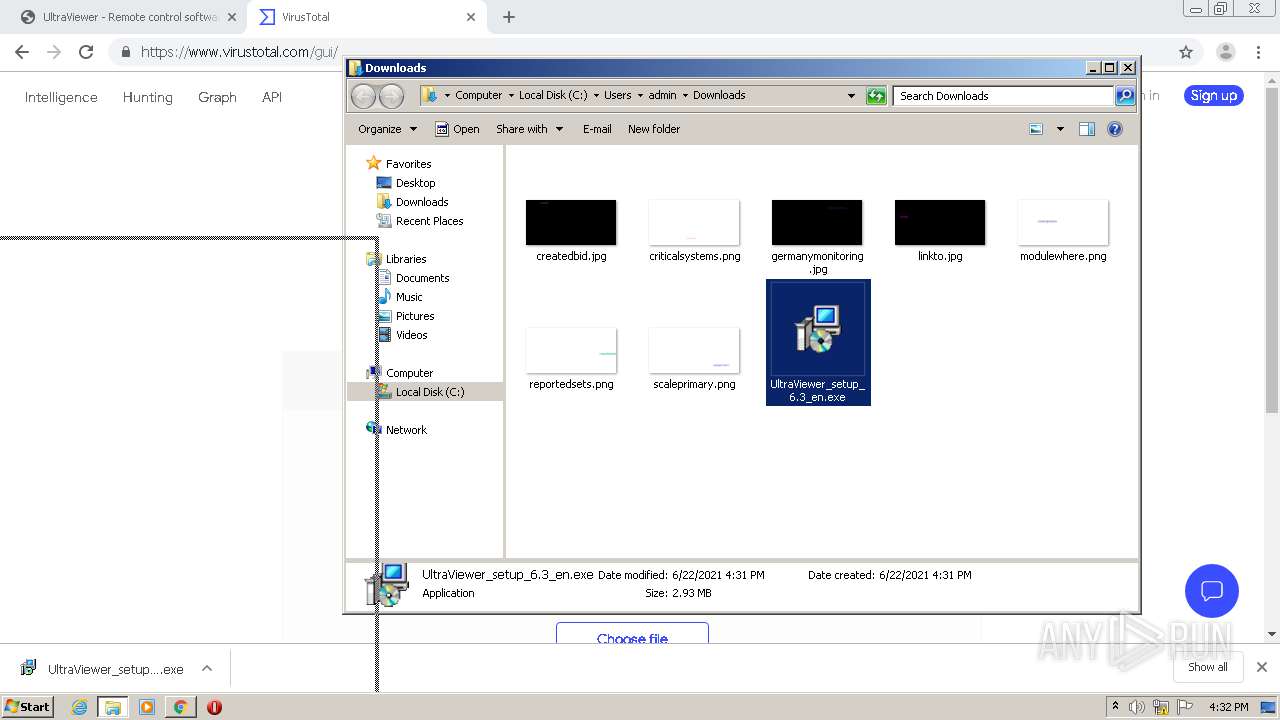Open Chrome profile avatar
Viewport: 1280px width, 720px height.
[1226, 52]
